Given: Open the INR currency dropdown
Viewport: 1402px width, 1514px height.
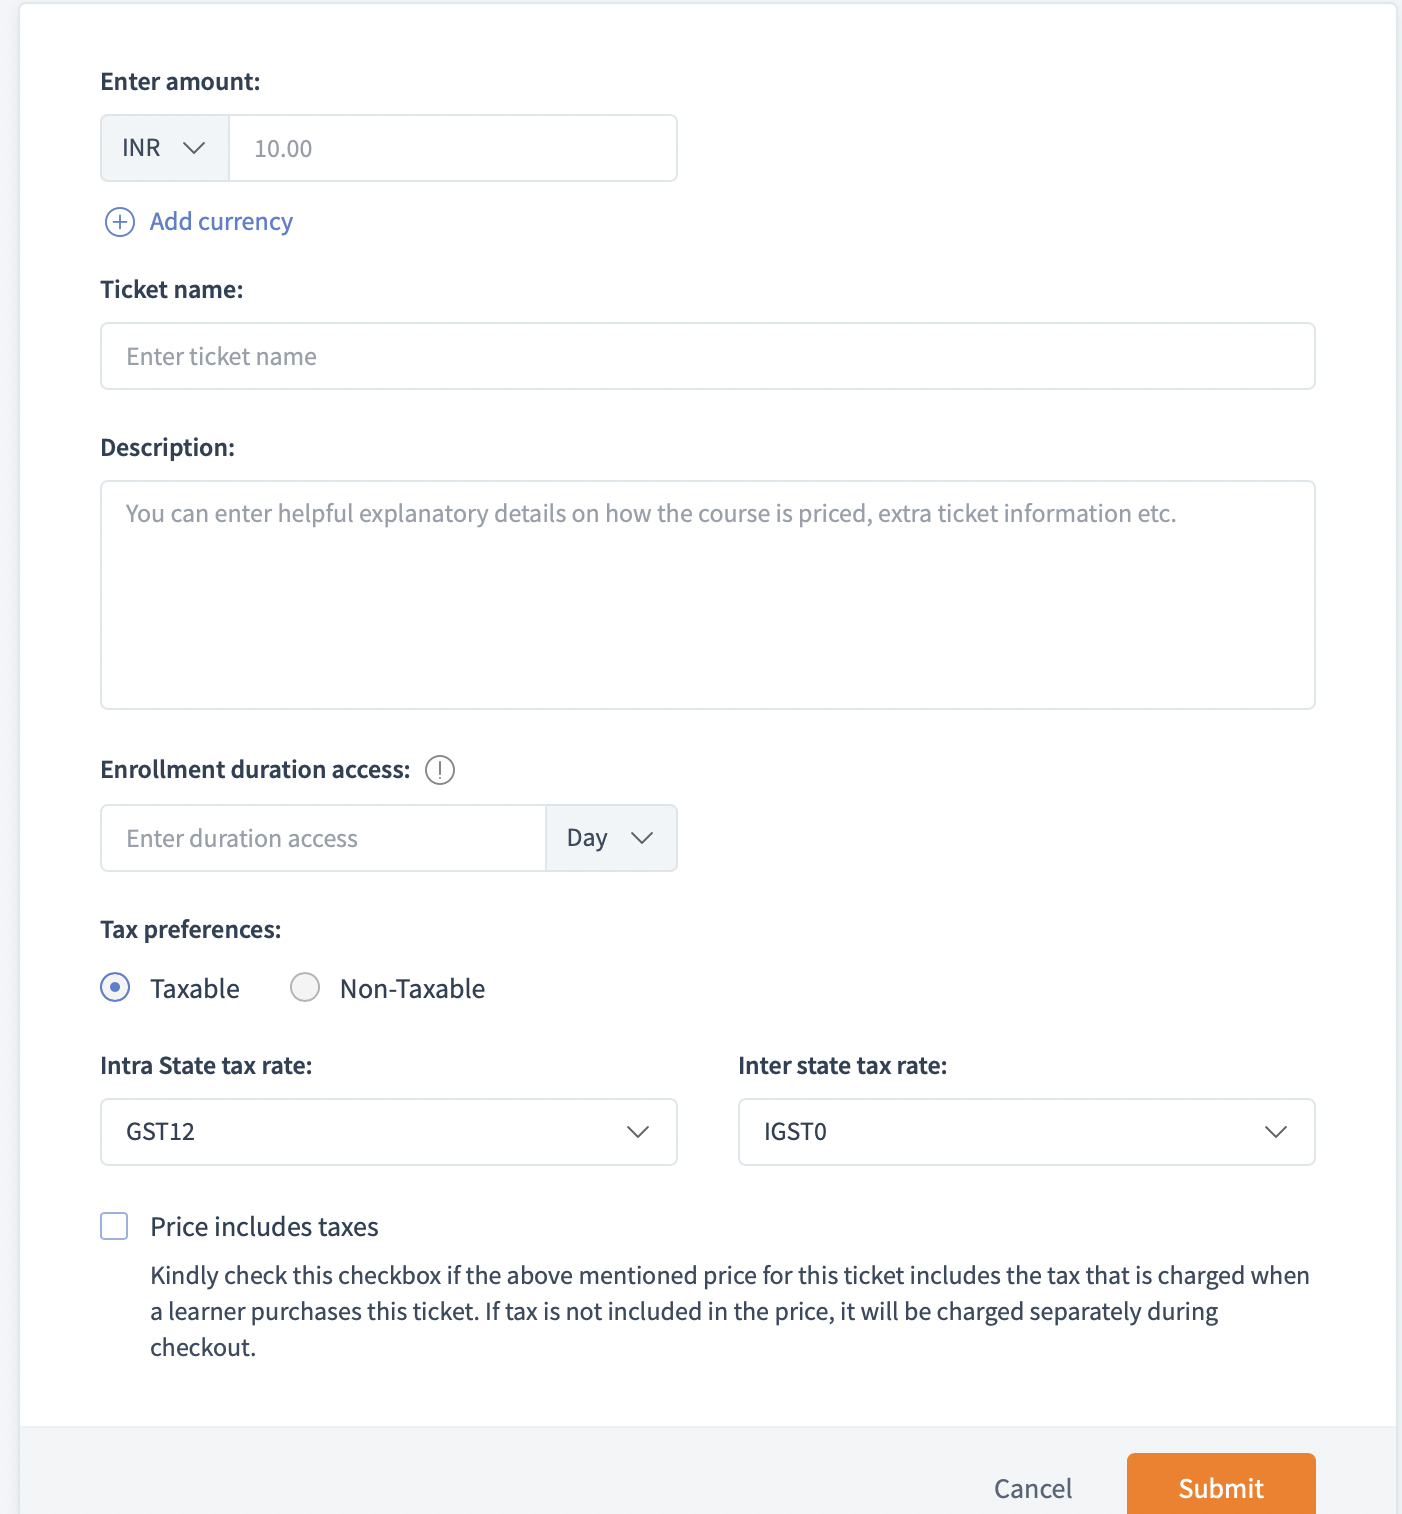Looking at the screenshot, I should 165,148.
